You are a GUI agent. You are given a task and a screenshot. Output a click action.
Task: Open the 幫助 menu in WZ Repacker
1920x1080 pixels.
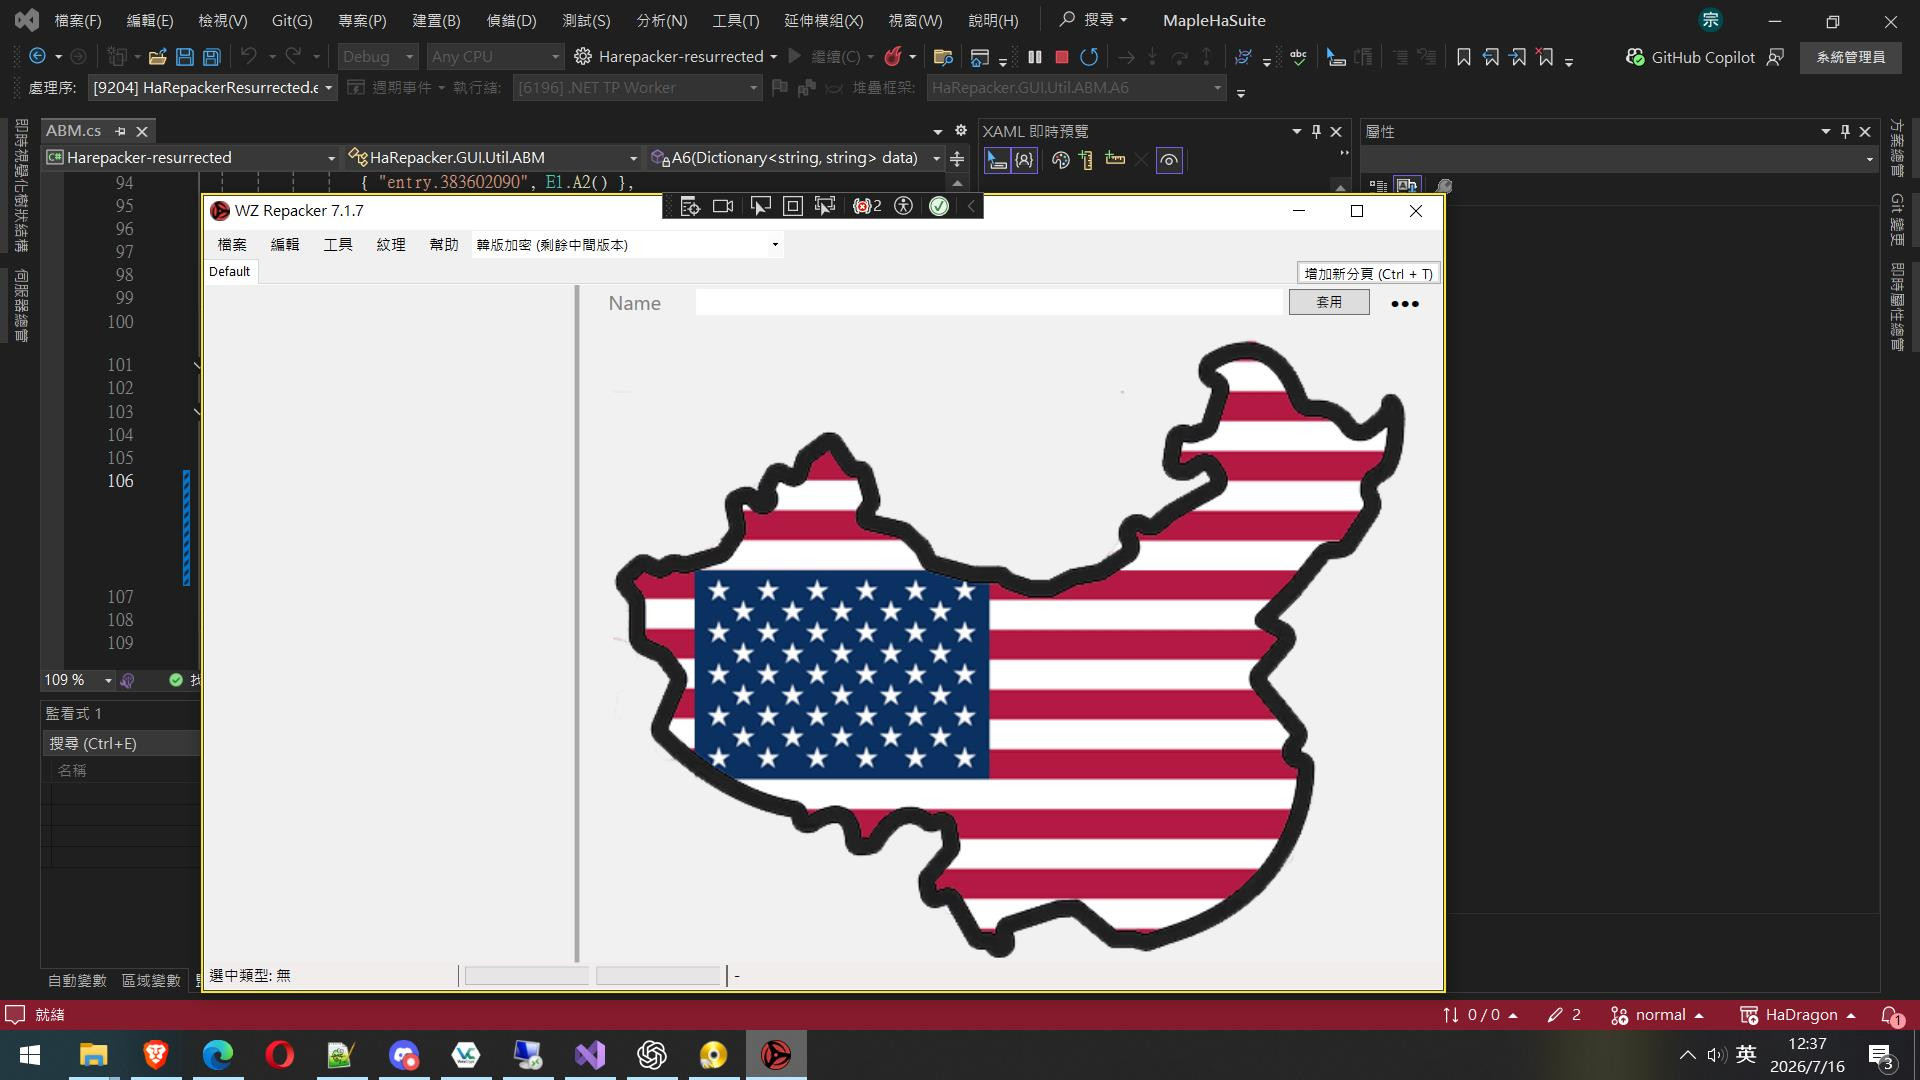[x=444, y=245]
